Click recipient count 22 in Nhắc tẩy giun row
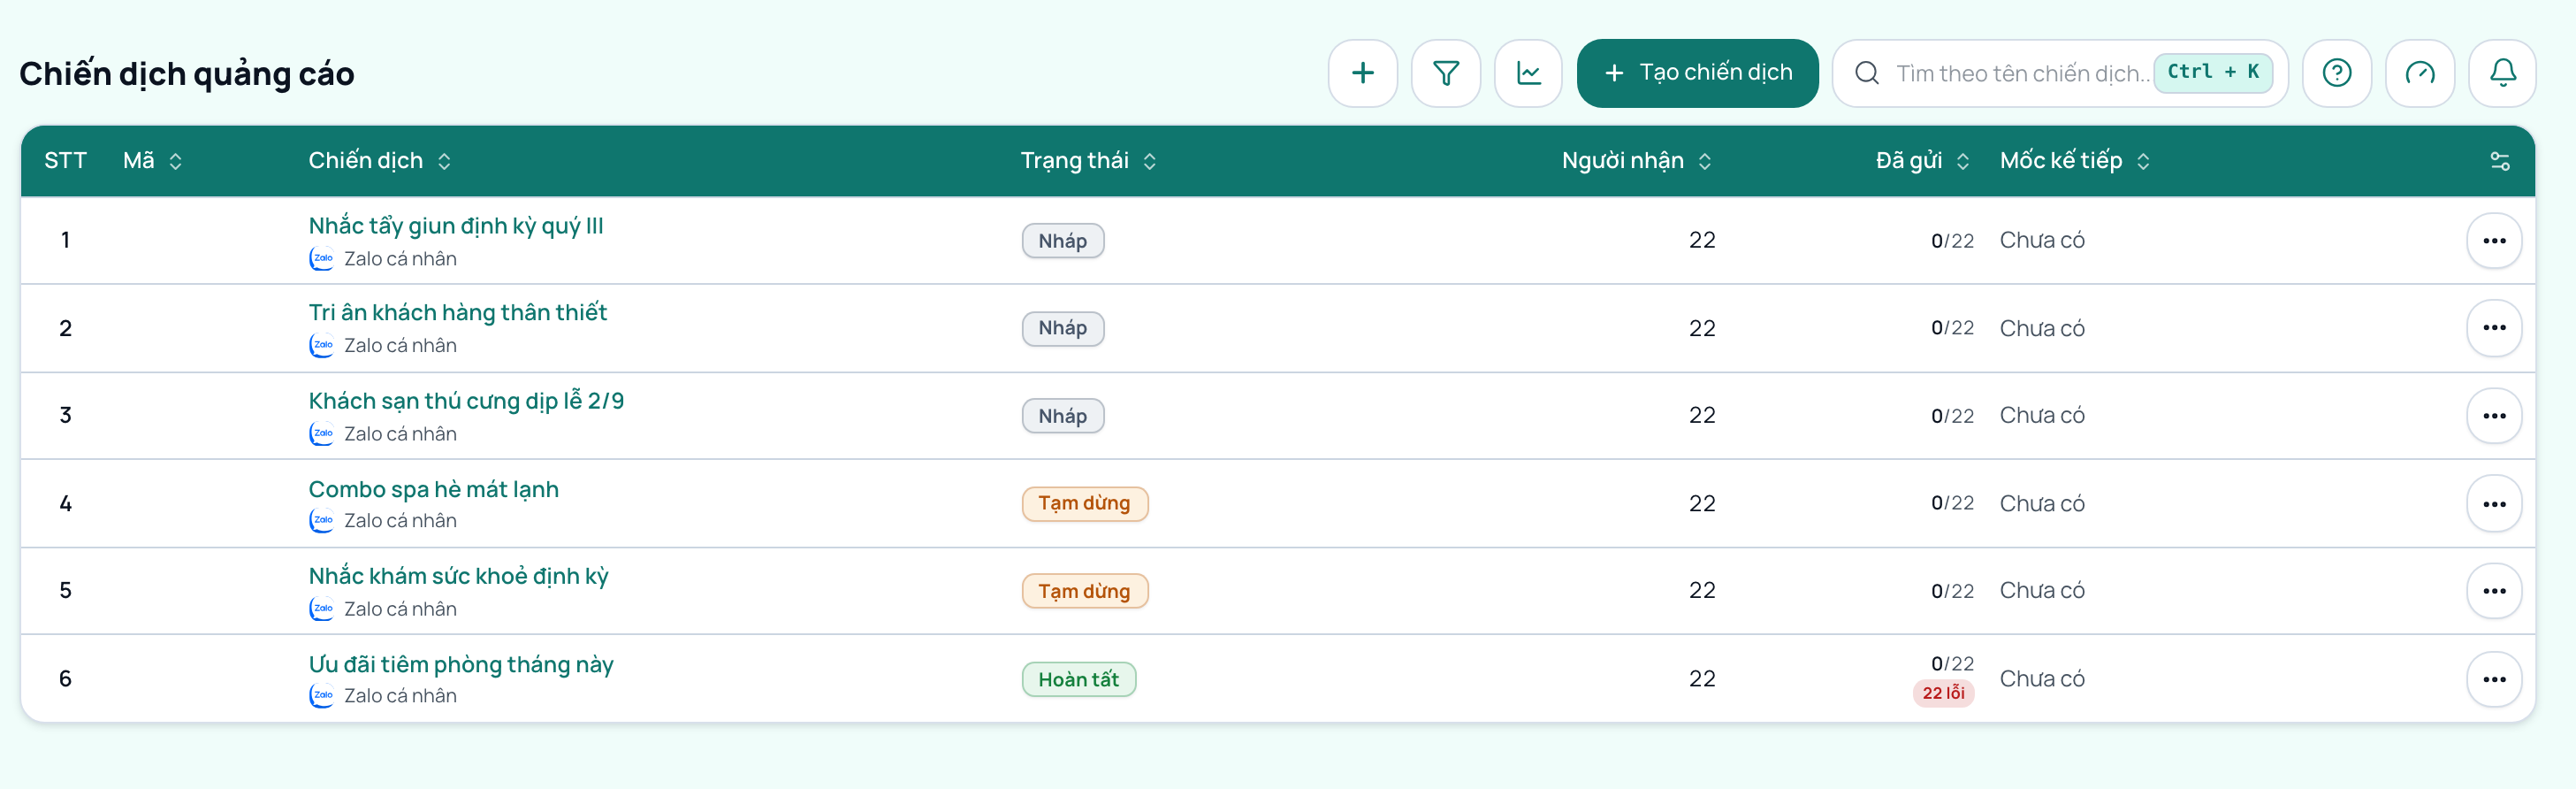This screenshot has height=789, width=2576. pyautogui.click(x=1702, y=240)
